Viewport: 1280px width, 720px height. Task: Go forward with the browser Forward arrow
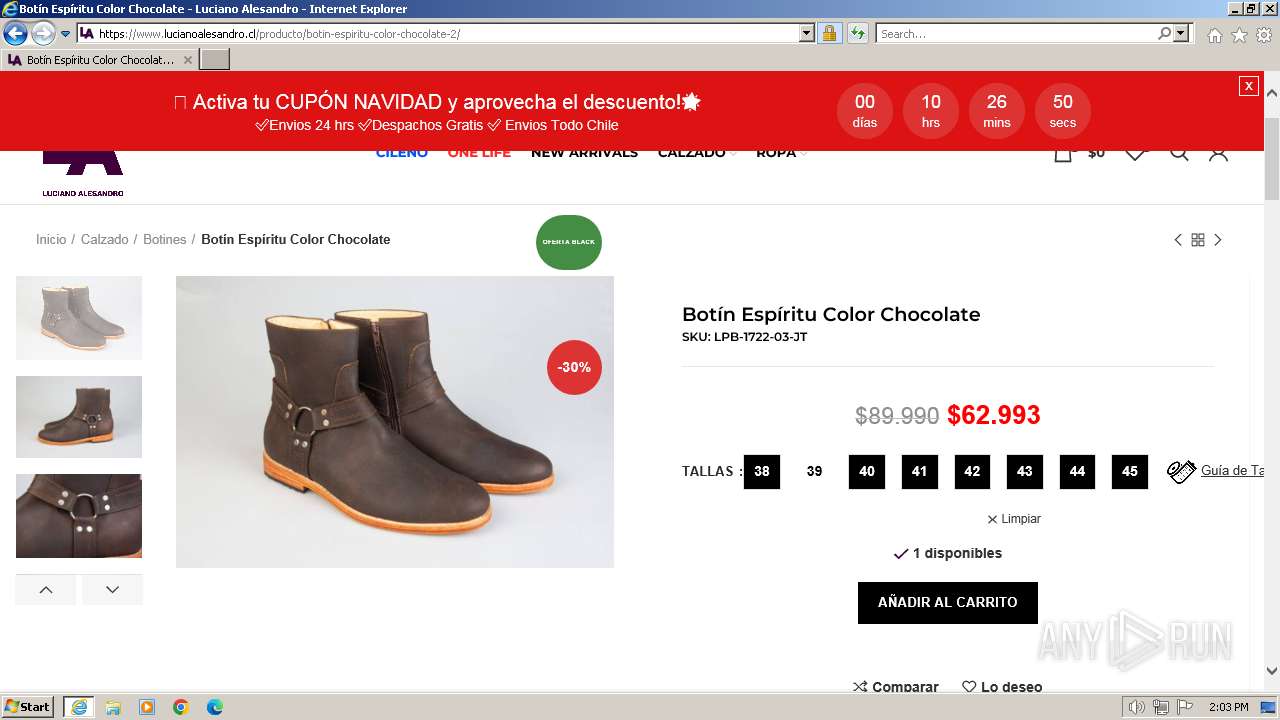coord(42,33)
